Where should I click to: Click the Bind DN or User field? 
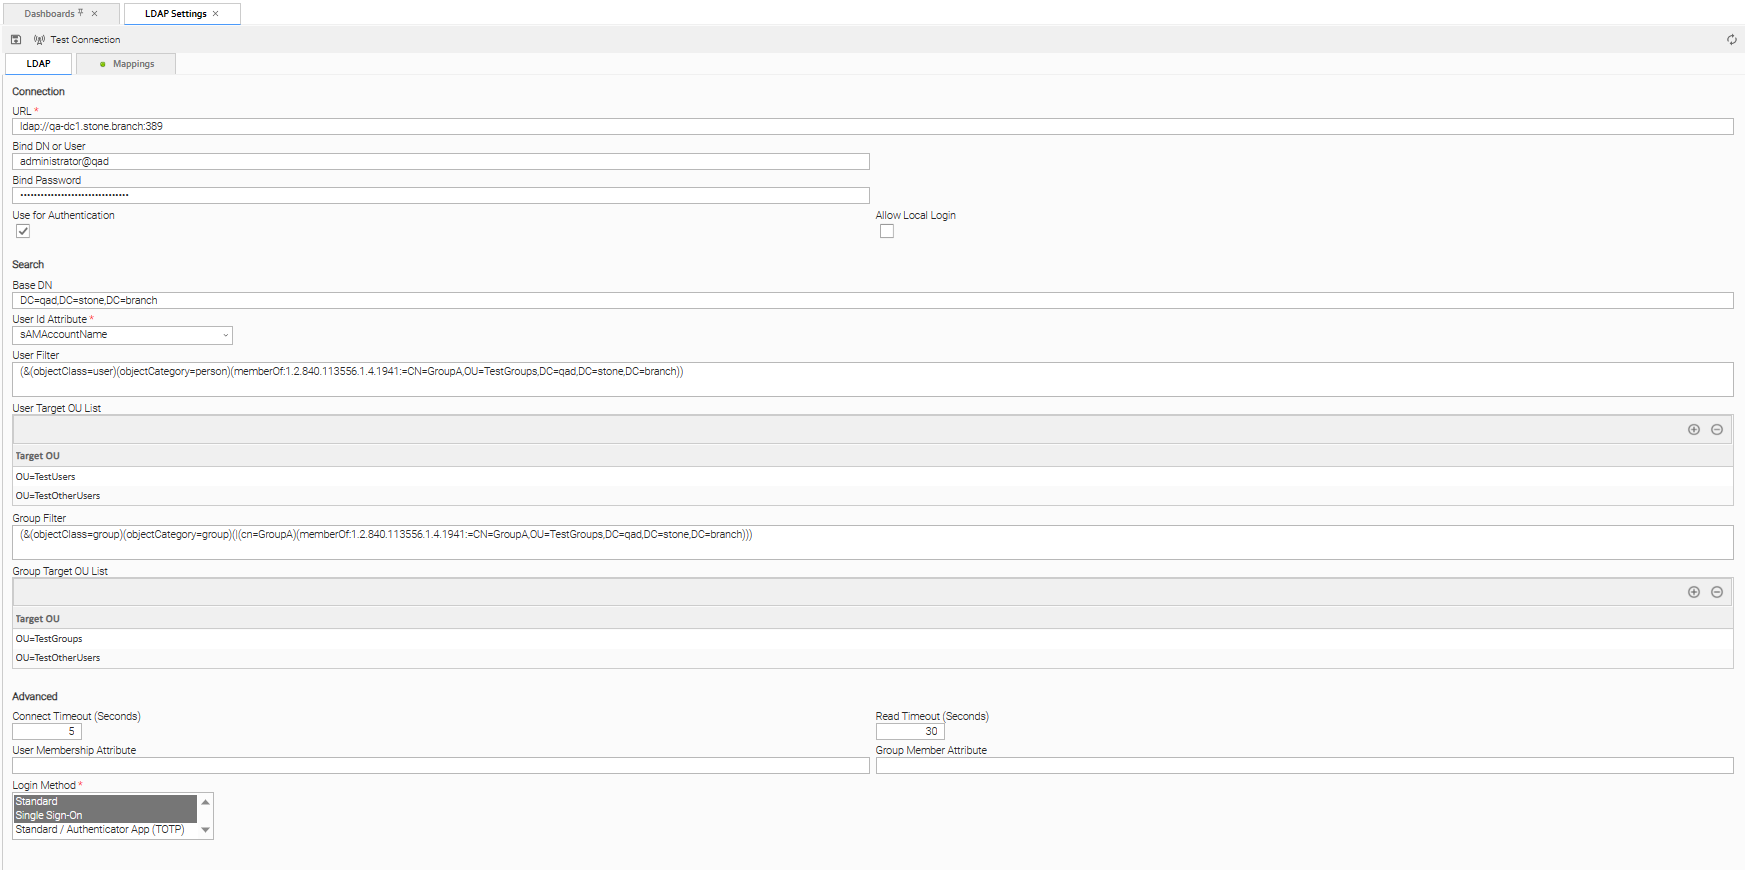[440, 162]
